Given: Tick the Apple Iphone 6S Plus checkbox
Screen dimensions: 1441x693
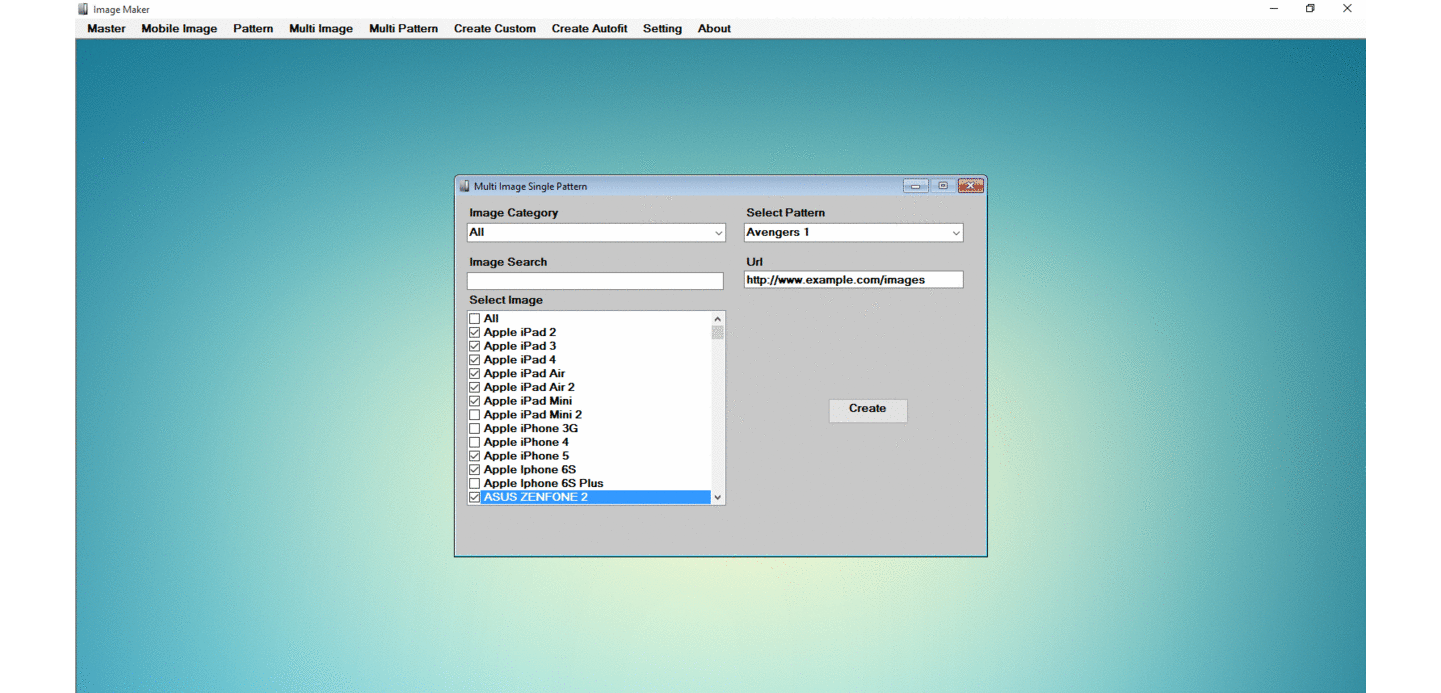Looking at the screenshot, I should click(x=475, y=484).
